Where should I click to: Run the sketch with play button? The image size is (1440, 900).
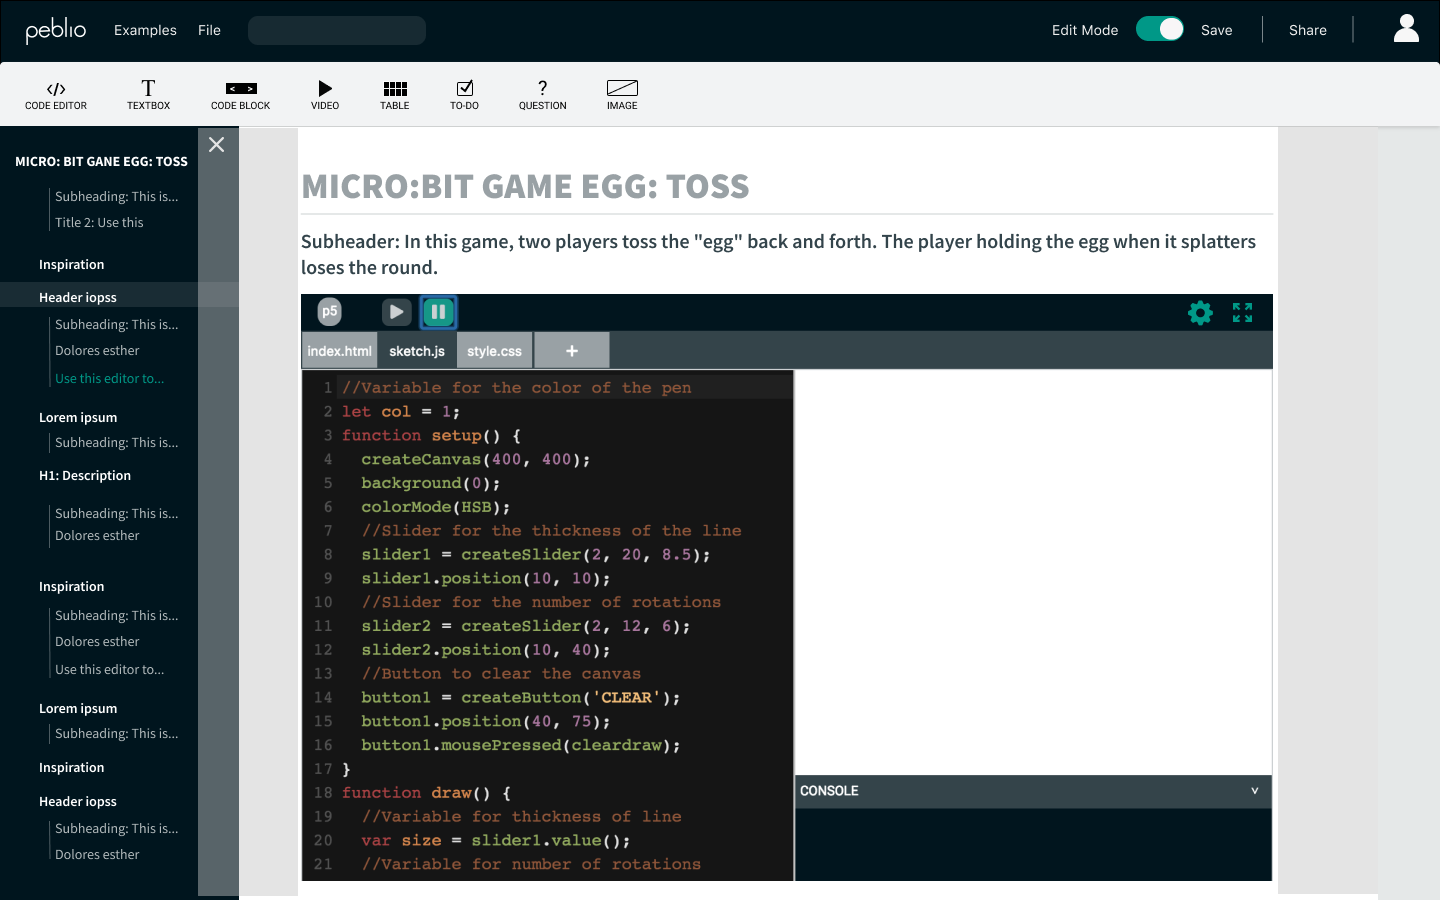396,312
